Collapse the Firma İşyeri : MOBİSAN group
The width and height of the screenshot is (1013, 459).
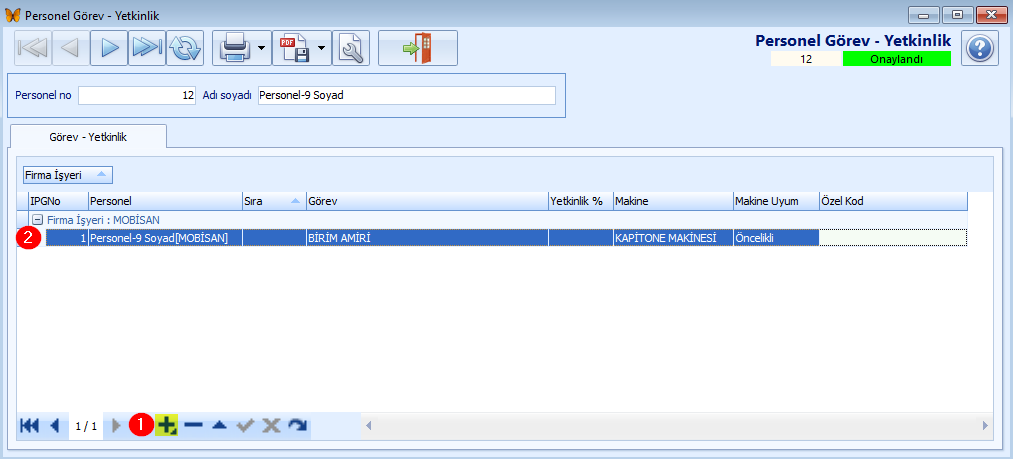click(37, 220)
